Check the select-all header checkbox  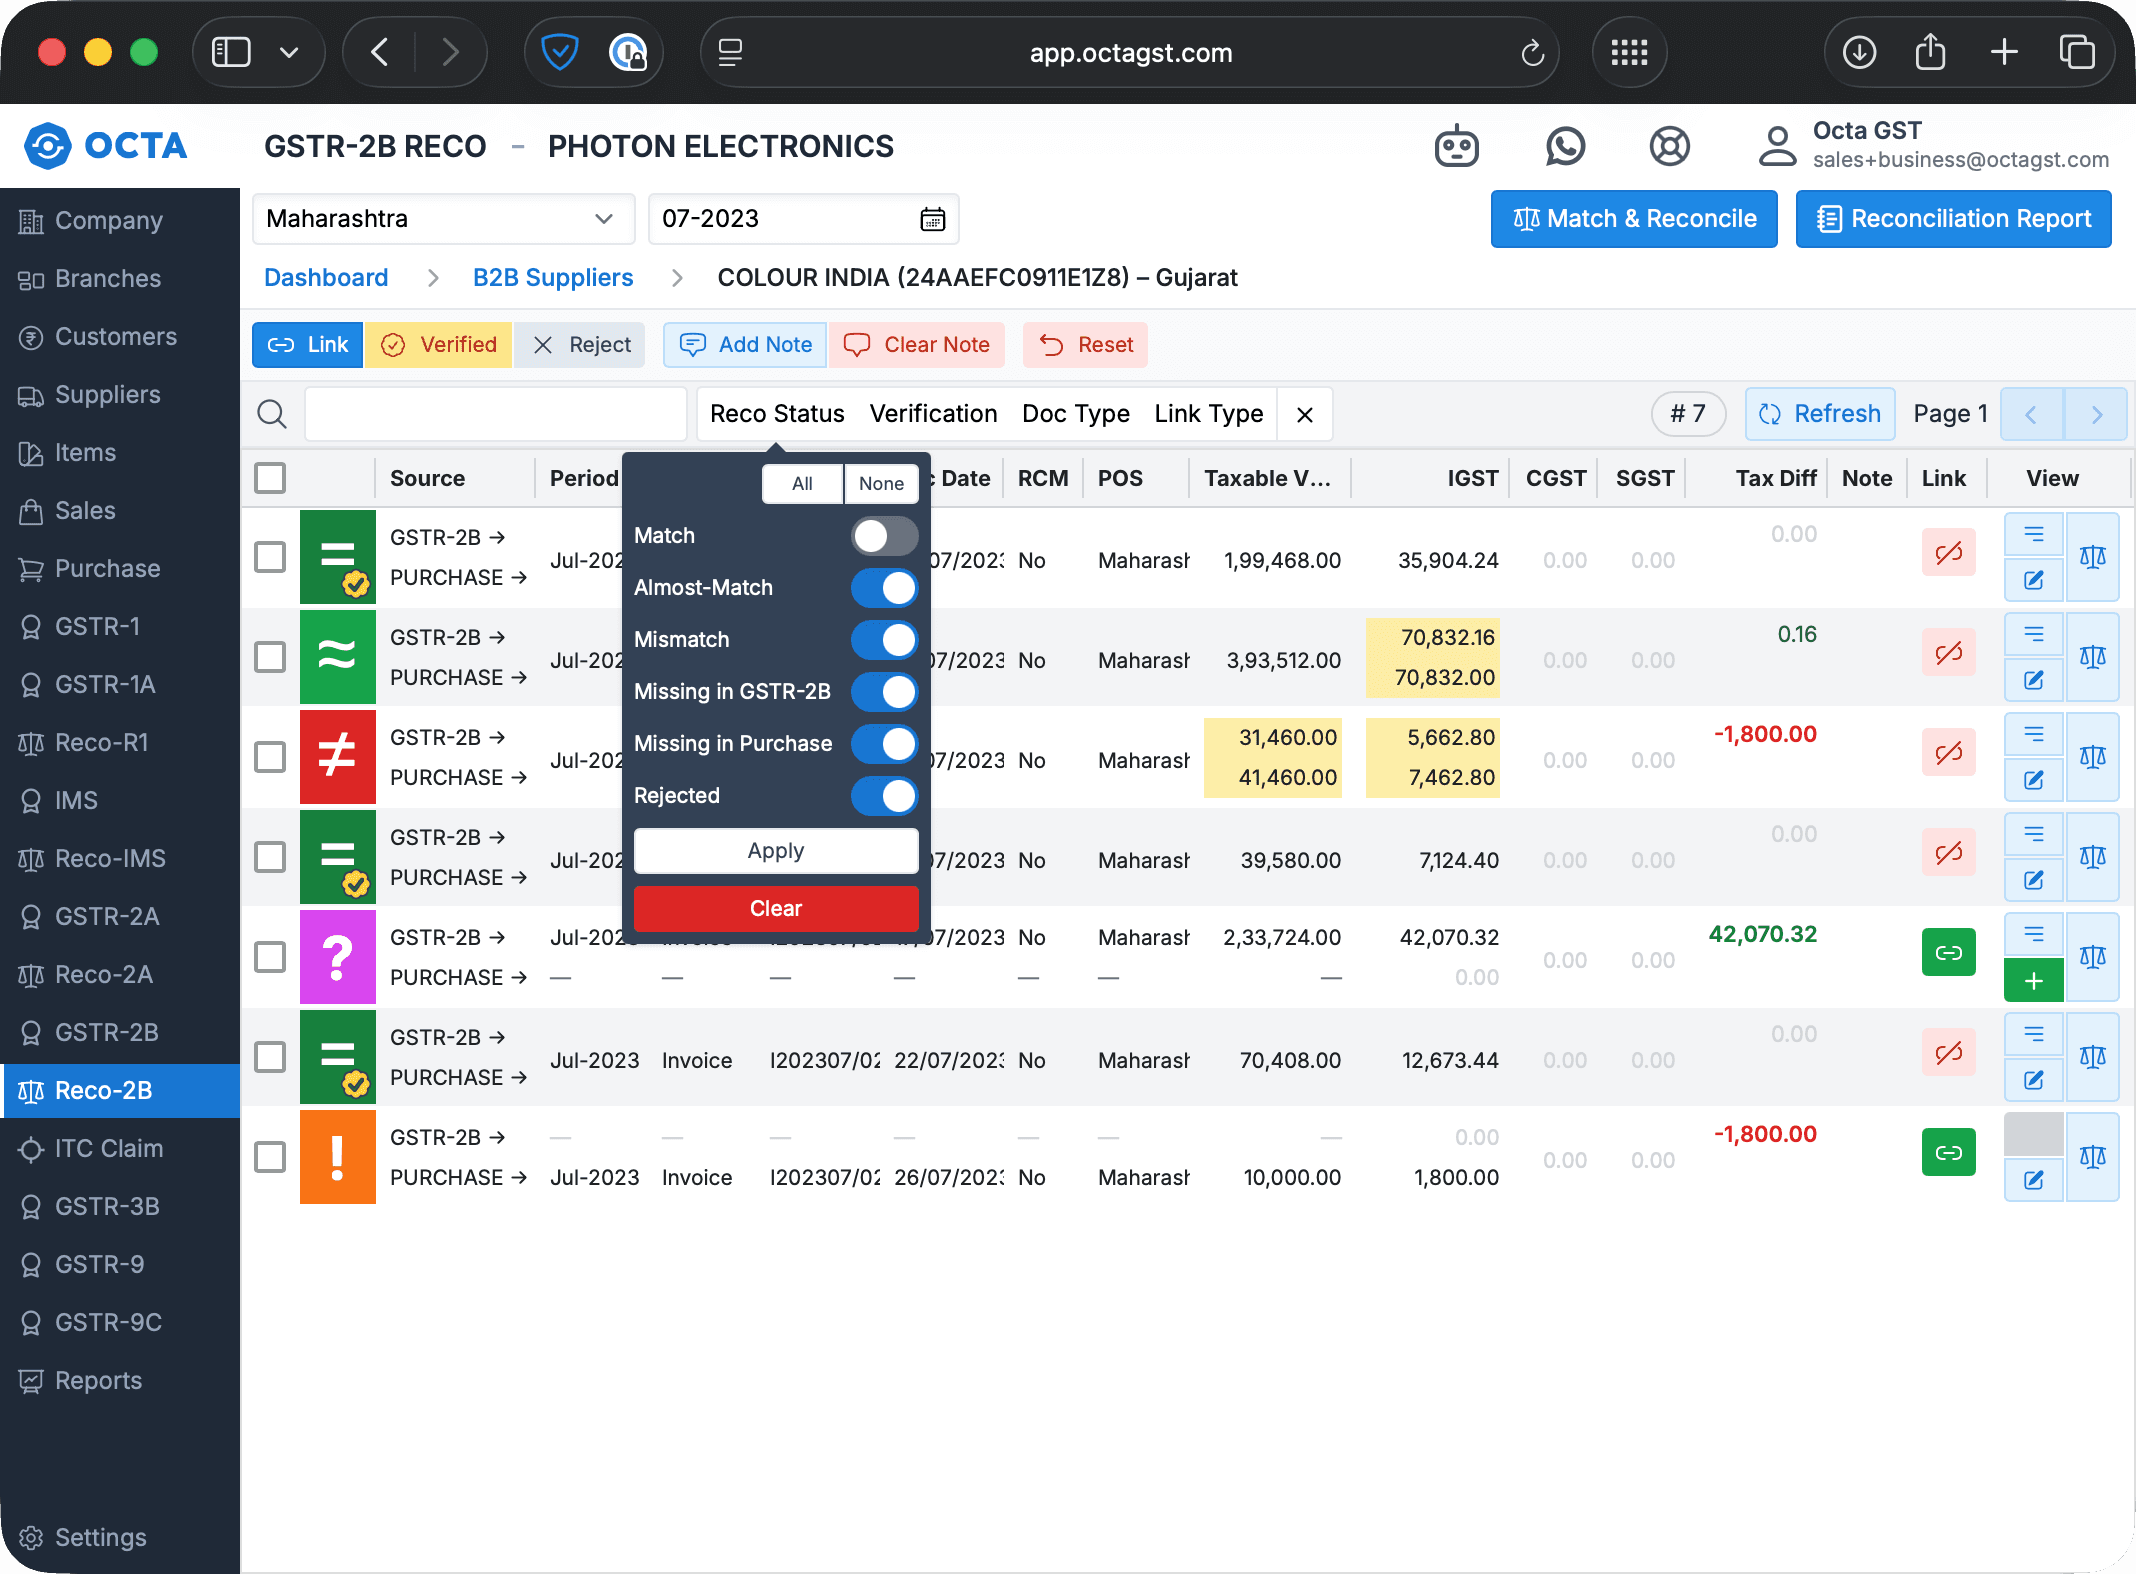coord(270,478)
